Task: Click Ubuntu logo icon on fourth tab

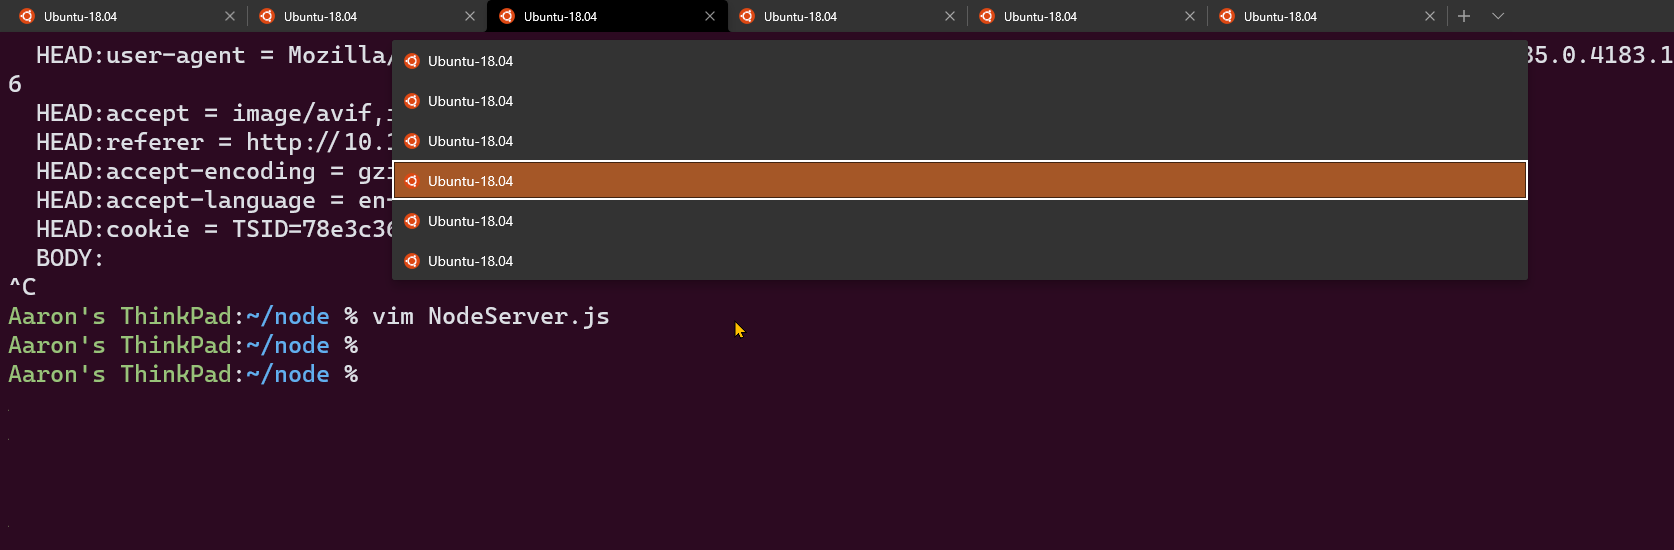Action: (747, 16)
